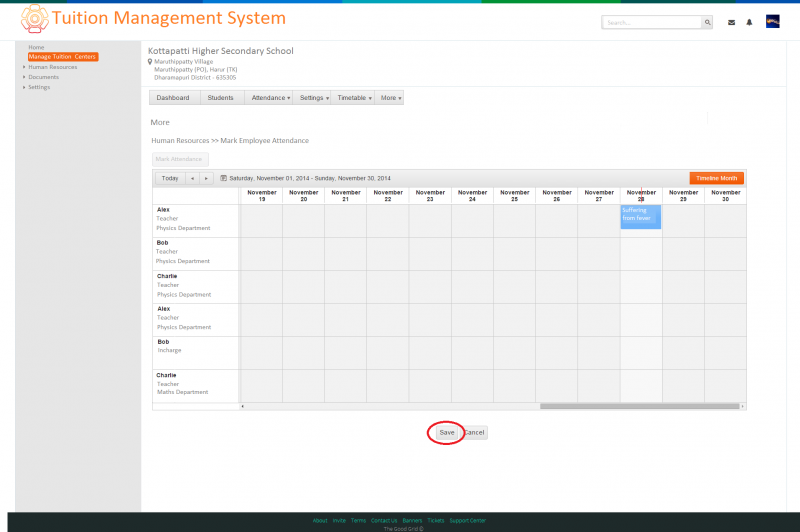
Task: Open the Invite footer link
Action: pyautogui.click(x=339, y=521)
